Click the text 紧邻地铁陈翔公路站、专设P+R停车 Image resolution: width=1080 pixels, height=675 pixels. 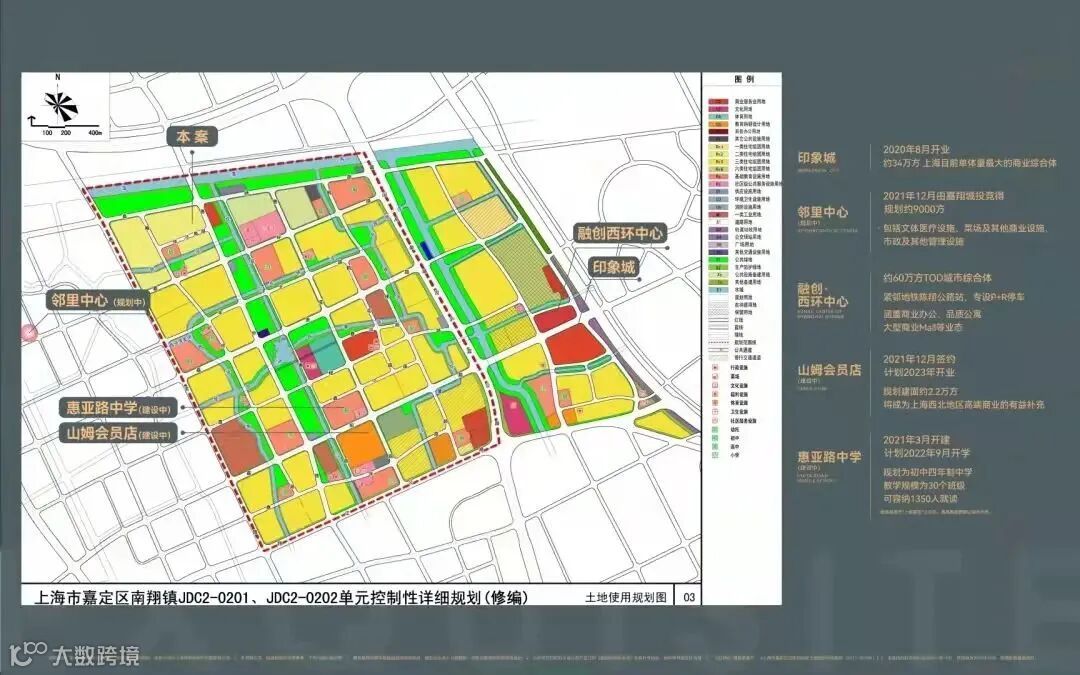(954, 297)
